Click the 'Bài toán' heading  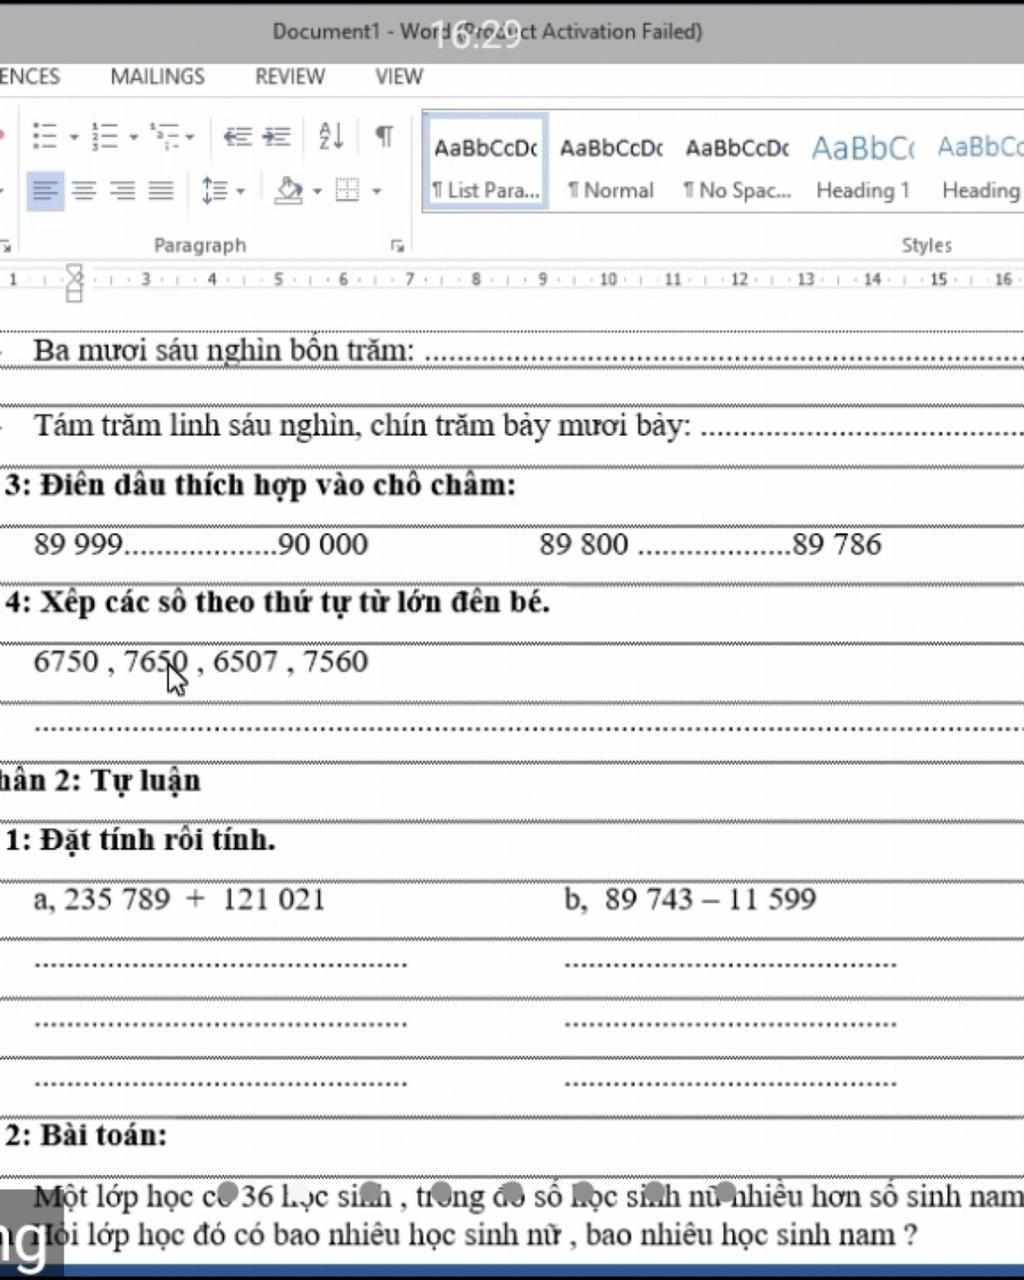102,1136
